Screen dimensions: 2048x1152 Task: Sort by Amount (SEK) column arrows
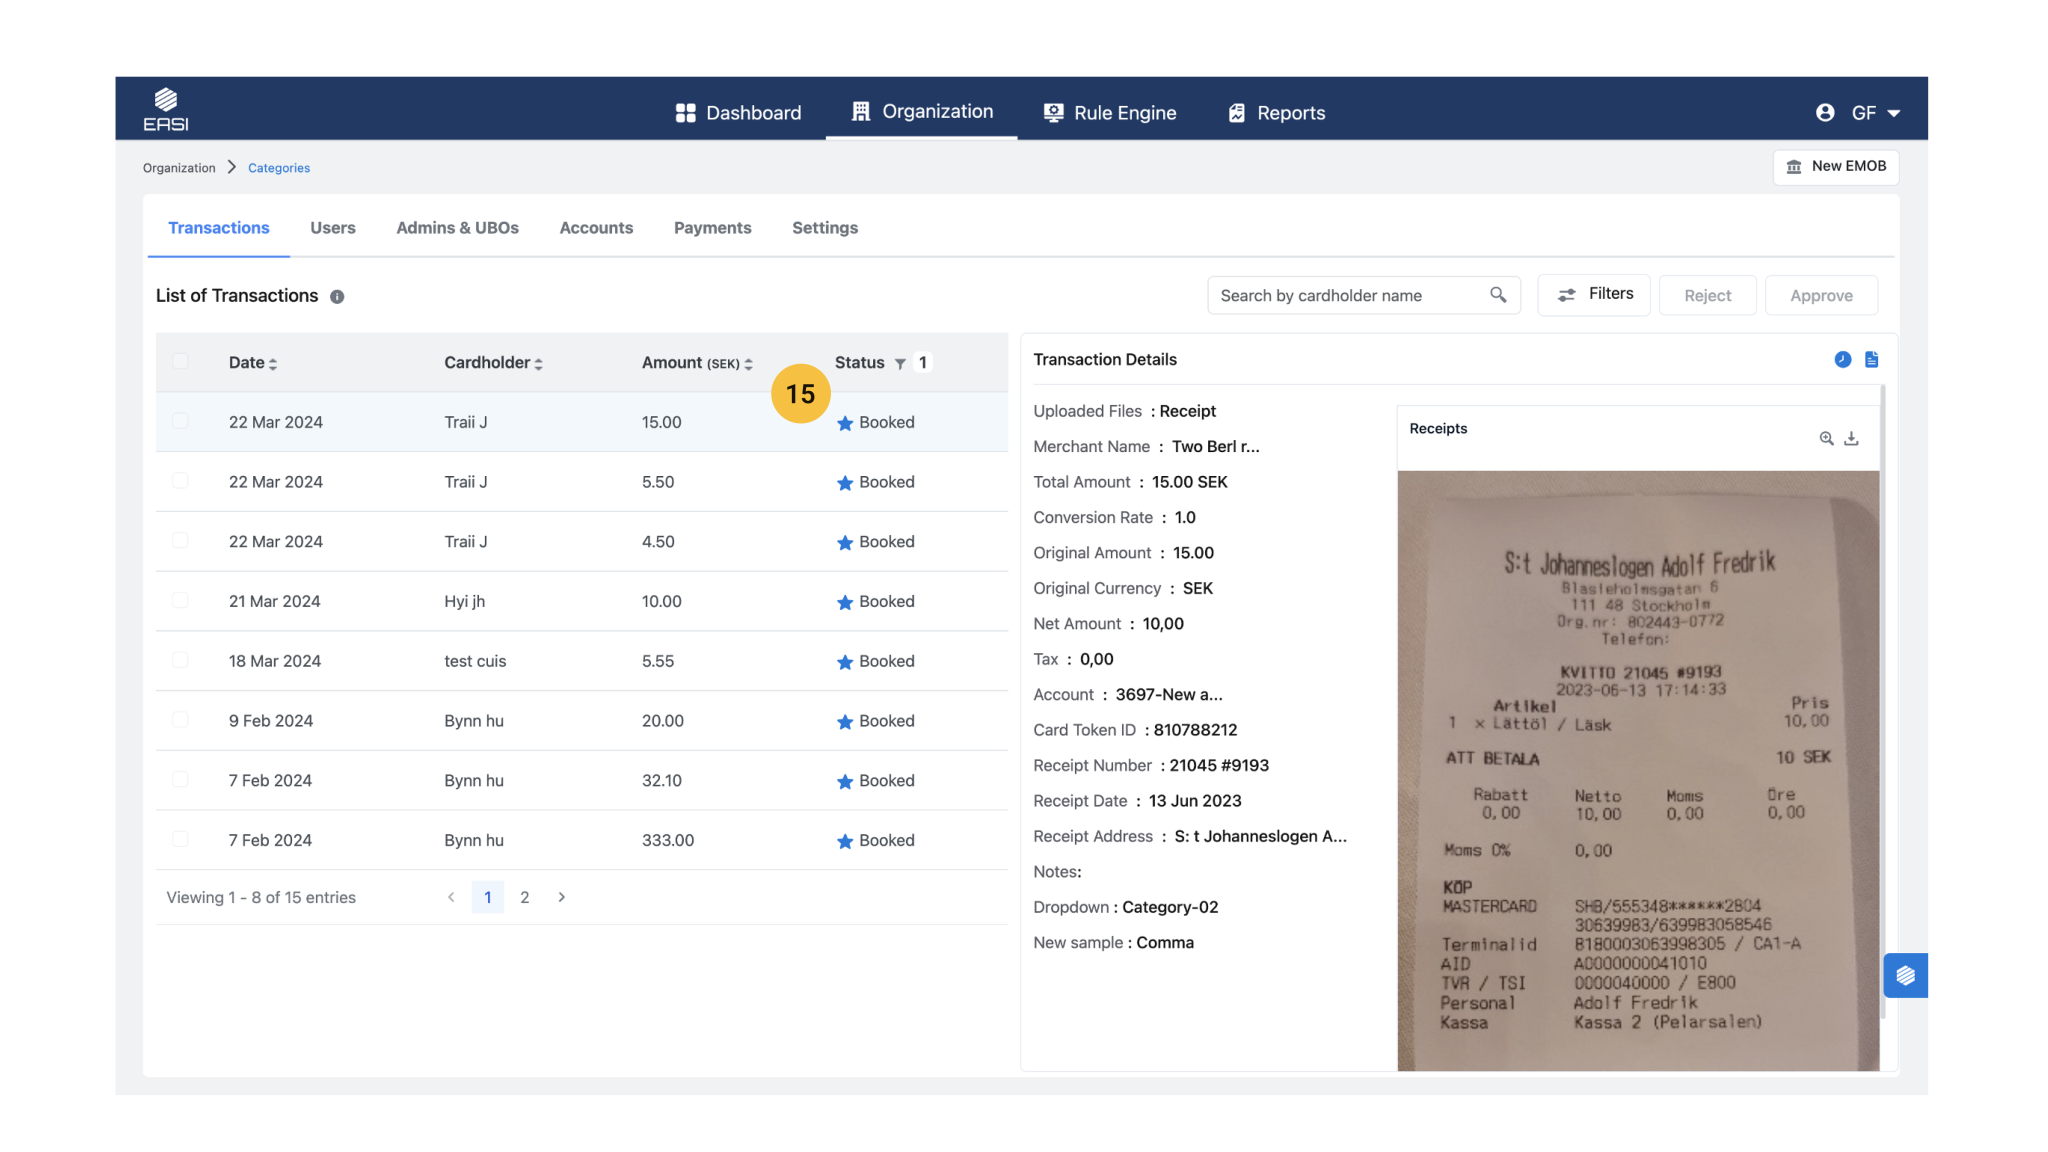click(x=748, y=364)
